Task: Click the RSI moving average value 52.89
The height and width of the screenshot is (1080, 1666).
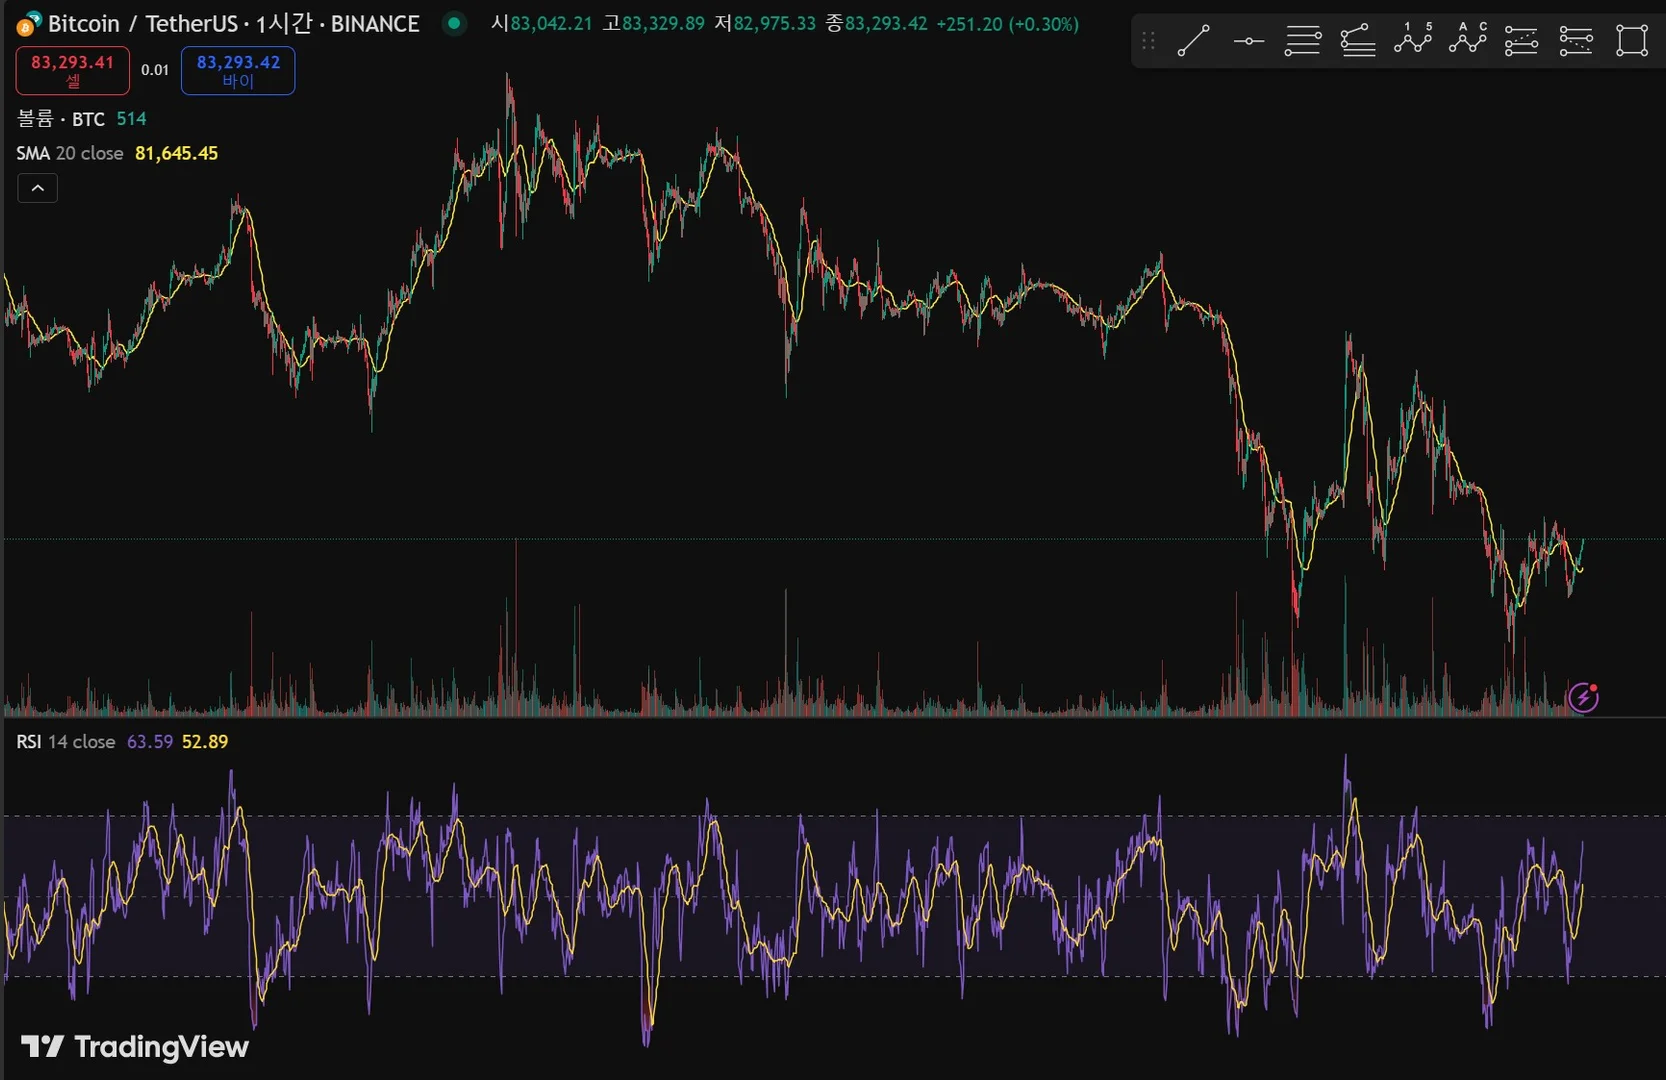Action: tap(205, 742)
